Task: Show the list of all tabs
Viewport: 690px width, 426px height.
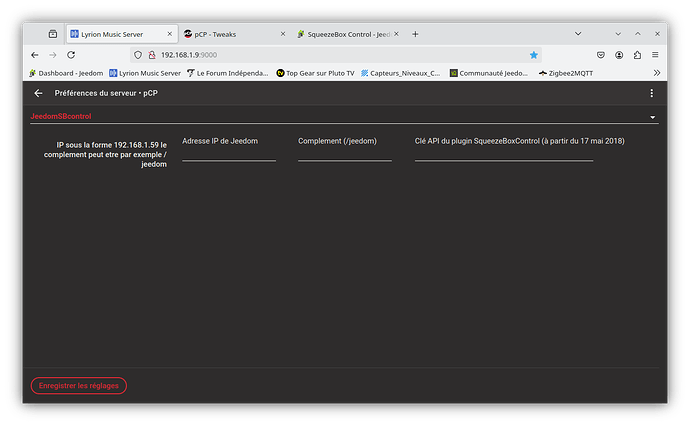Action: tap(576, 34)
